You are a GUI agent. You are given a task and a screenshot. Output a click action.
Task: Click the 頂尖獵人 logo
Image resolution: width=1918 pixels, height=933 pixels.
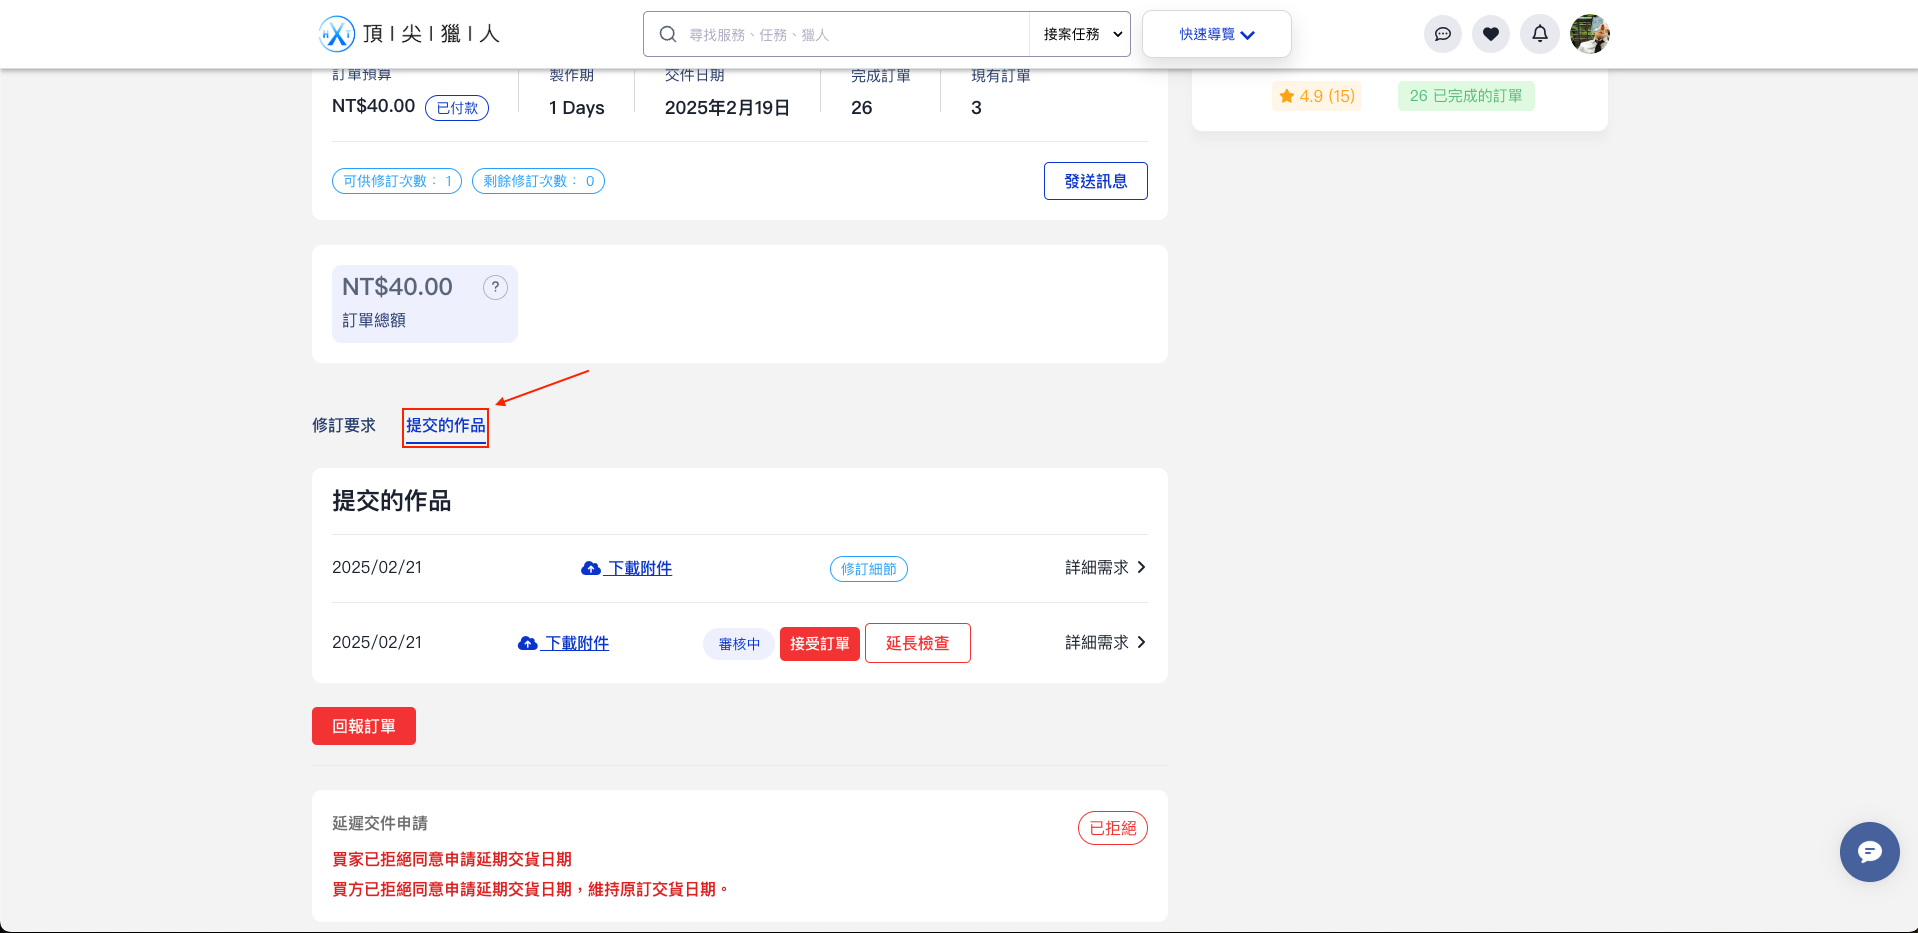pyautogui.click(x=410, y=33)
